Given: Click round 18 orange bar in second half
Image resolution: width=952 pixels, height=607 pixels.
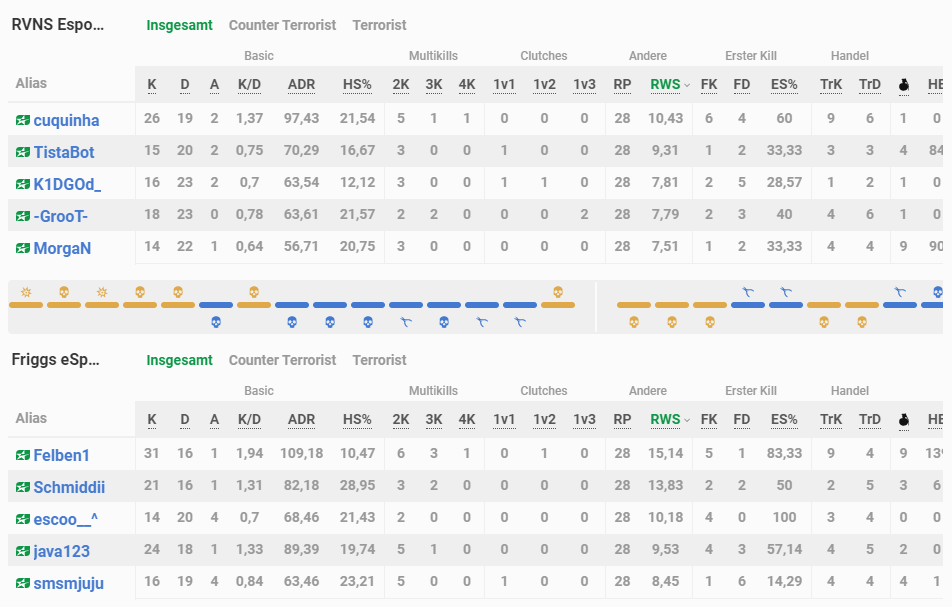Looking at the screenshot, I should (710, 305).
